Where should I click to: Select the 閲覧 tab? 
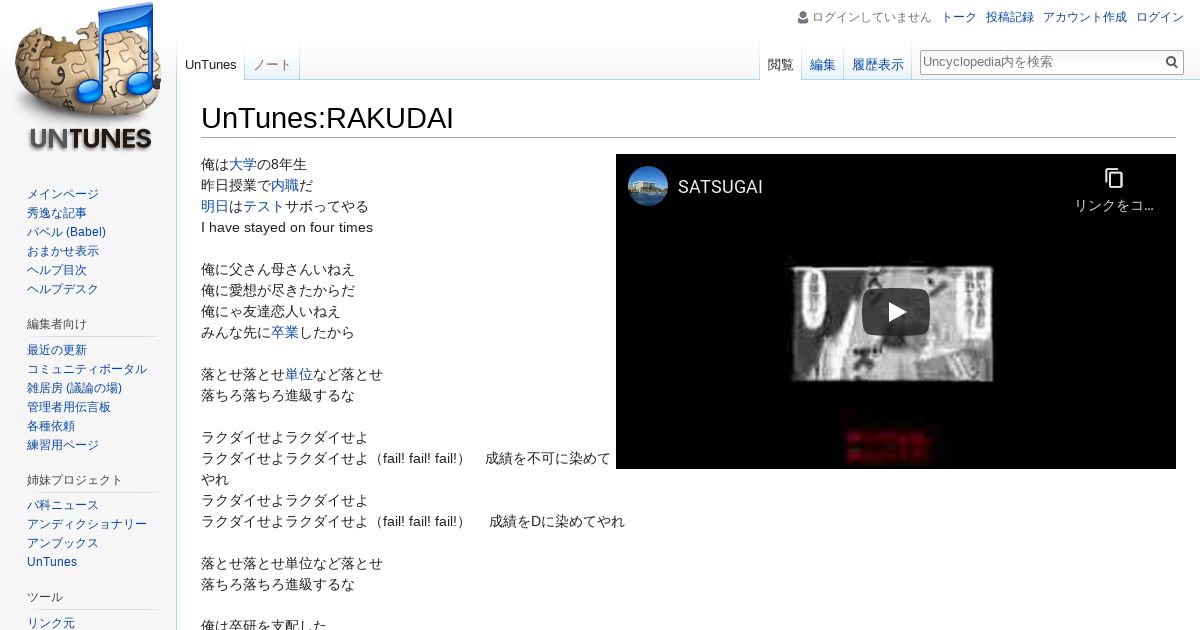(x=780, y=65)
